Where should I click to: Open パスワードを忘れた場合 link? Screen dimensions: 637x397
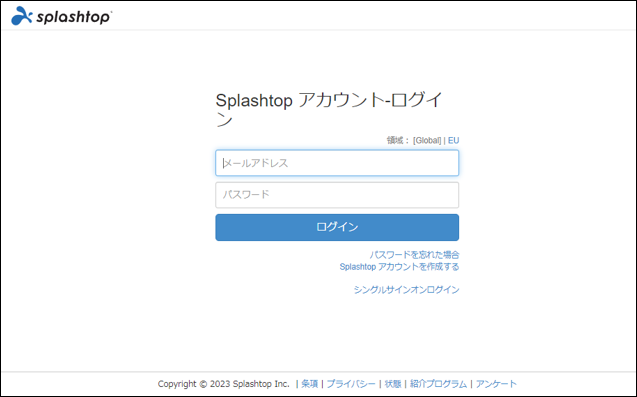click(x=414, y=255)
